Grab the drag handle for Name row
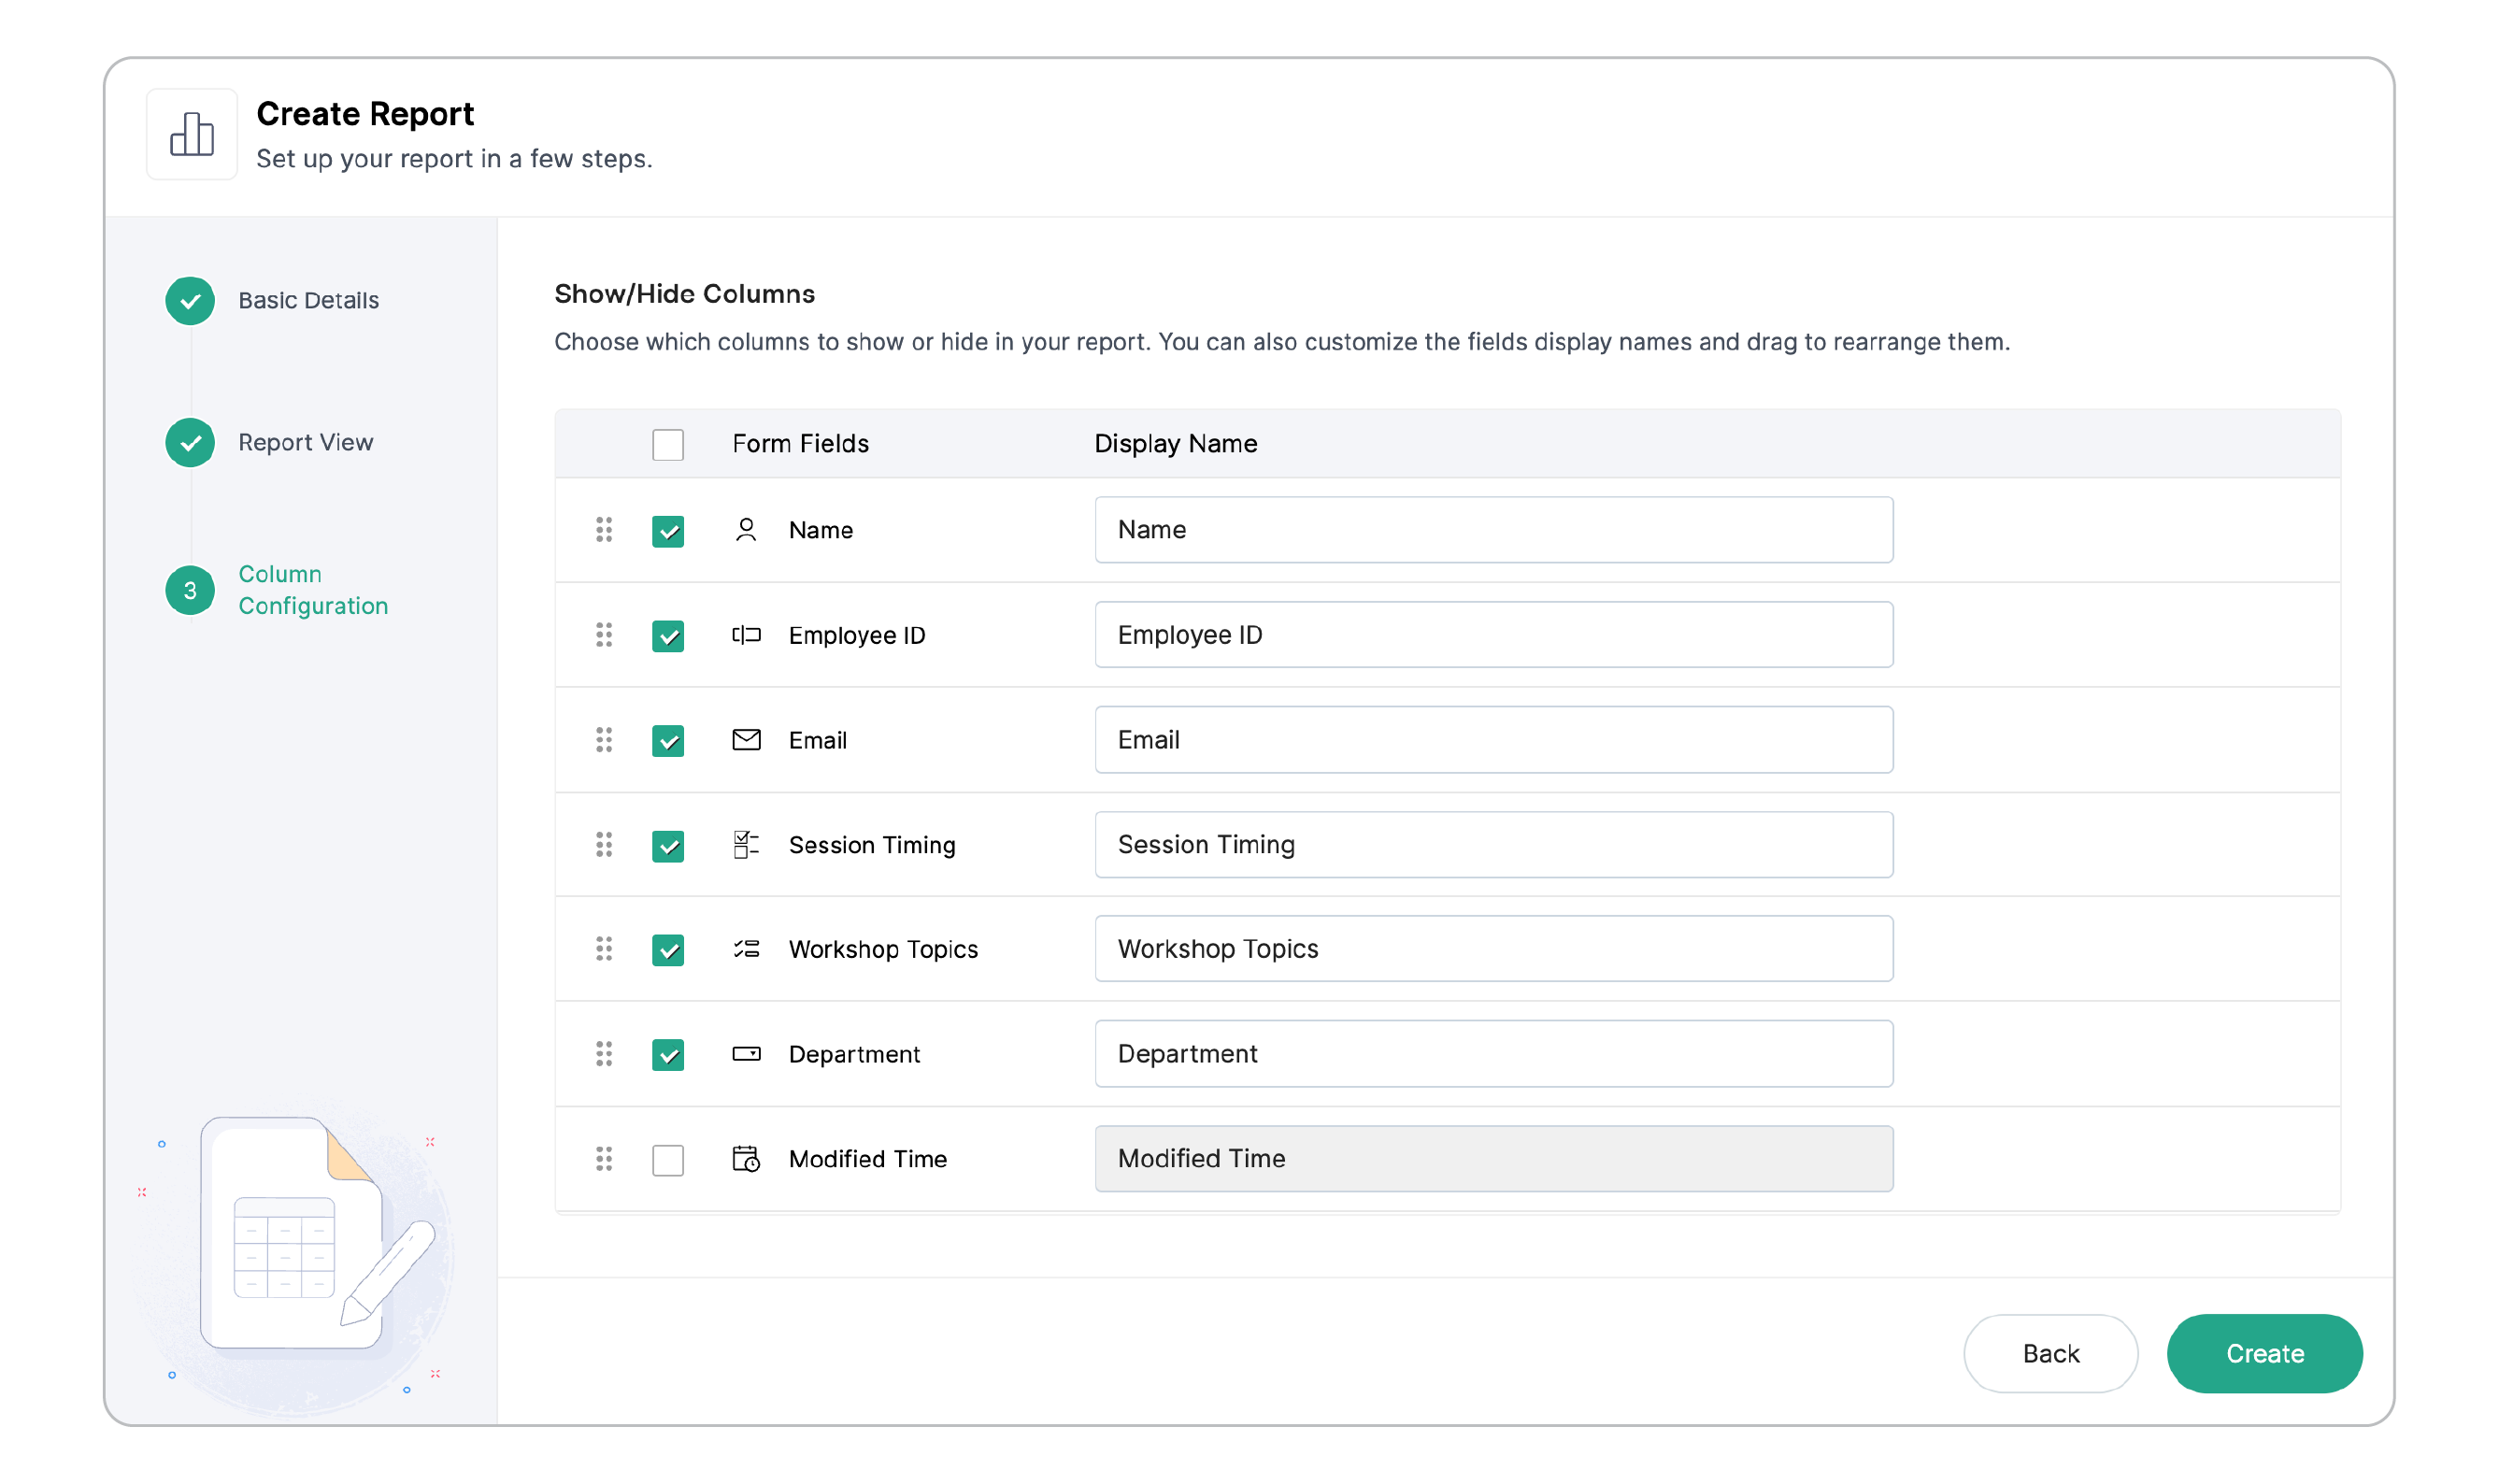This screenshot has width=2499, height=1484. pyautogui.click(x=604, y=530)
